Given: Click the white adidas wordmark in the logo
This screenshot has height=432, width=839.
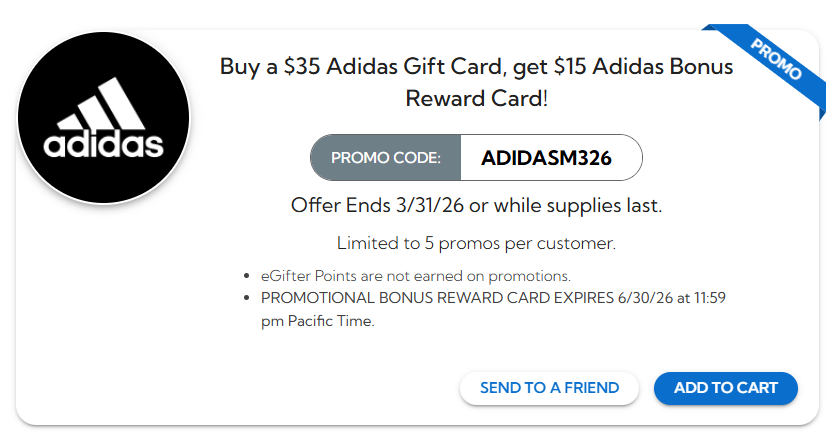Looking at the screenshot, I should (103, 146).
